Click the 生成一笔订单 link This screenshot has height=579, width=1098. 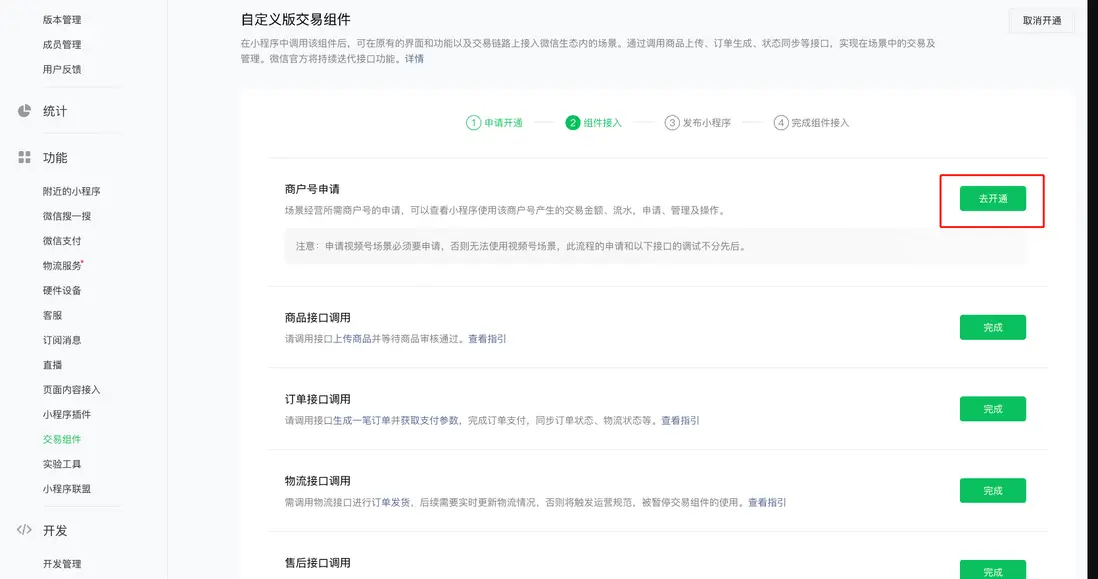(362, 421)
